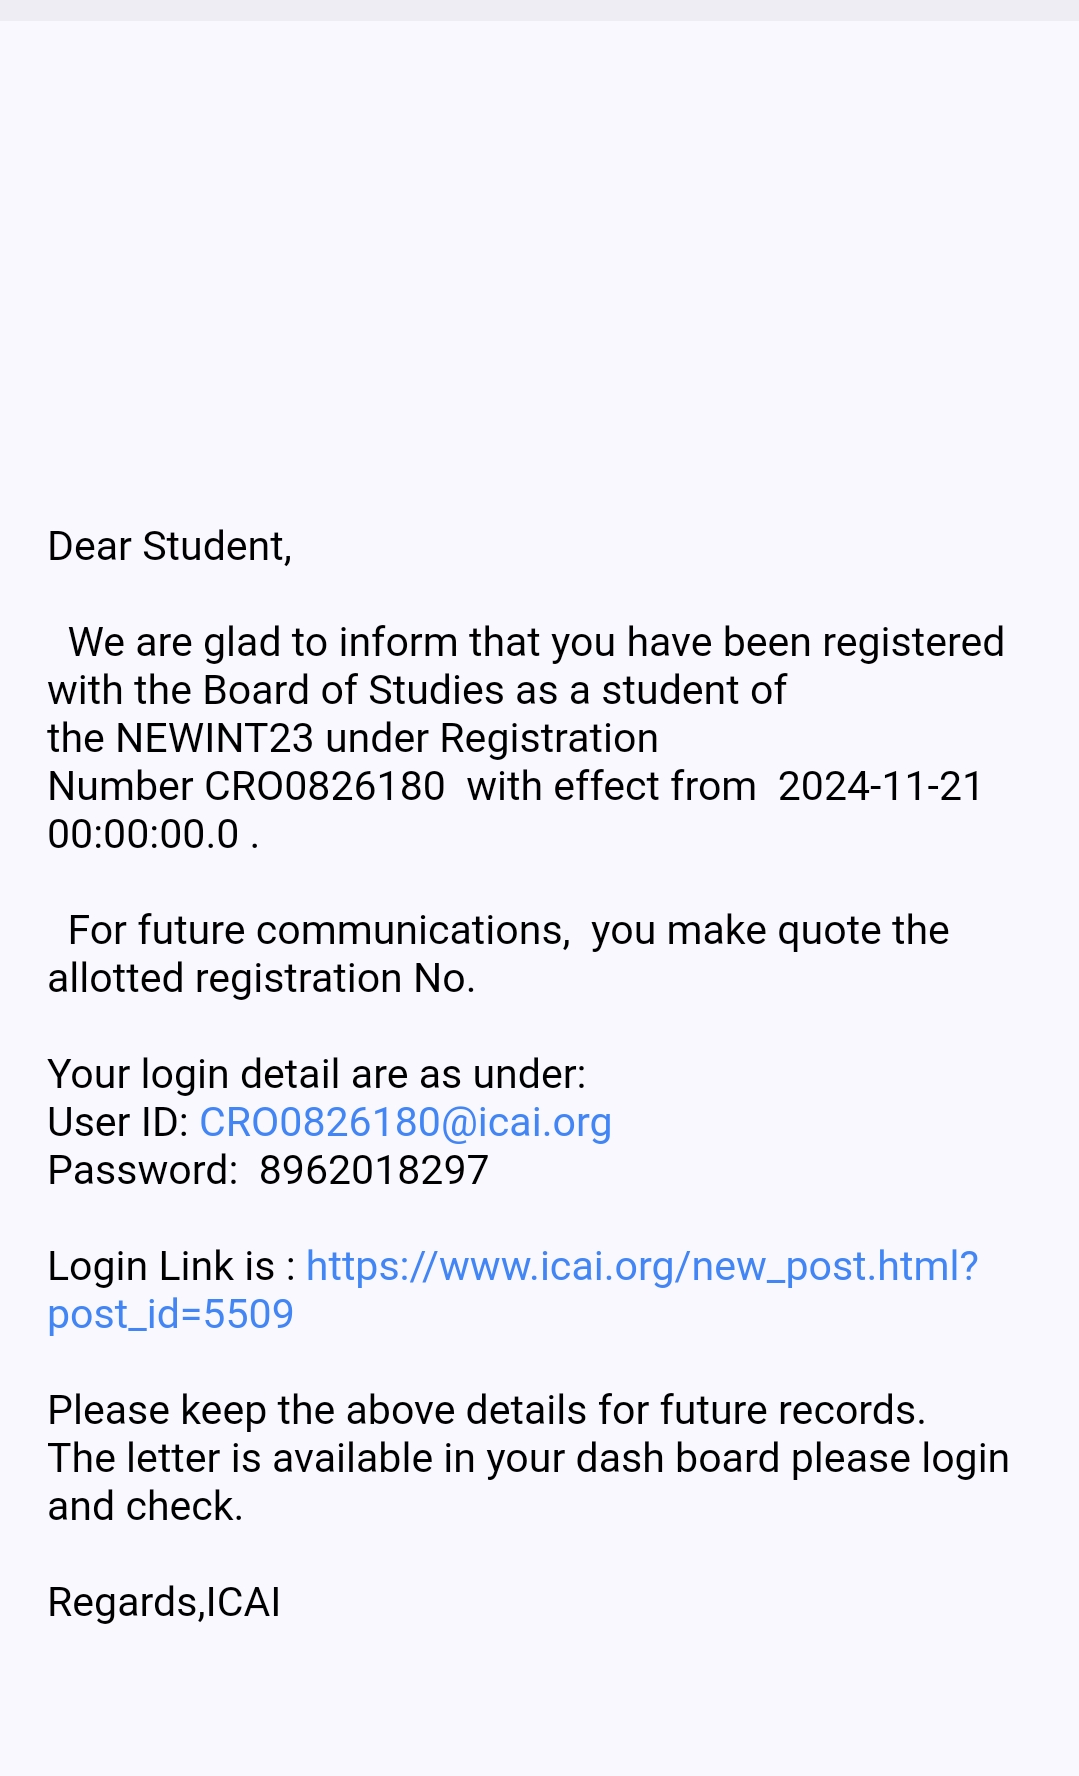Click the 'Dear Student,' greeting text
Image resolution: width=1079 pixels, height=1776 pixels.
coord(170,546)
